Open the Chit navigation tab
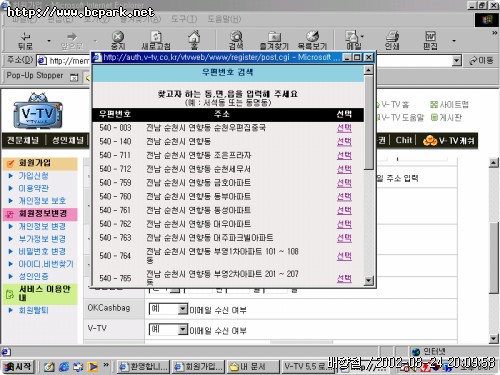Image resolution: width=500 pixels, height=375 pixels. pos(404,140)
